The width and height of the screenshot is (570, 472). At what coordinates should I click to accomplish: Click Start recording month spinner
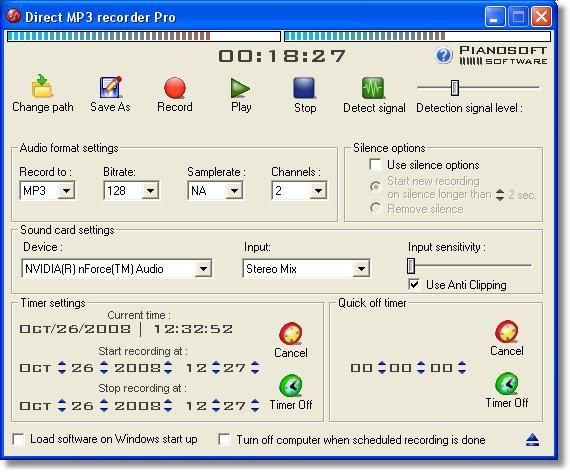tap(62, 368)
